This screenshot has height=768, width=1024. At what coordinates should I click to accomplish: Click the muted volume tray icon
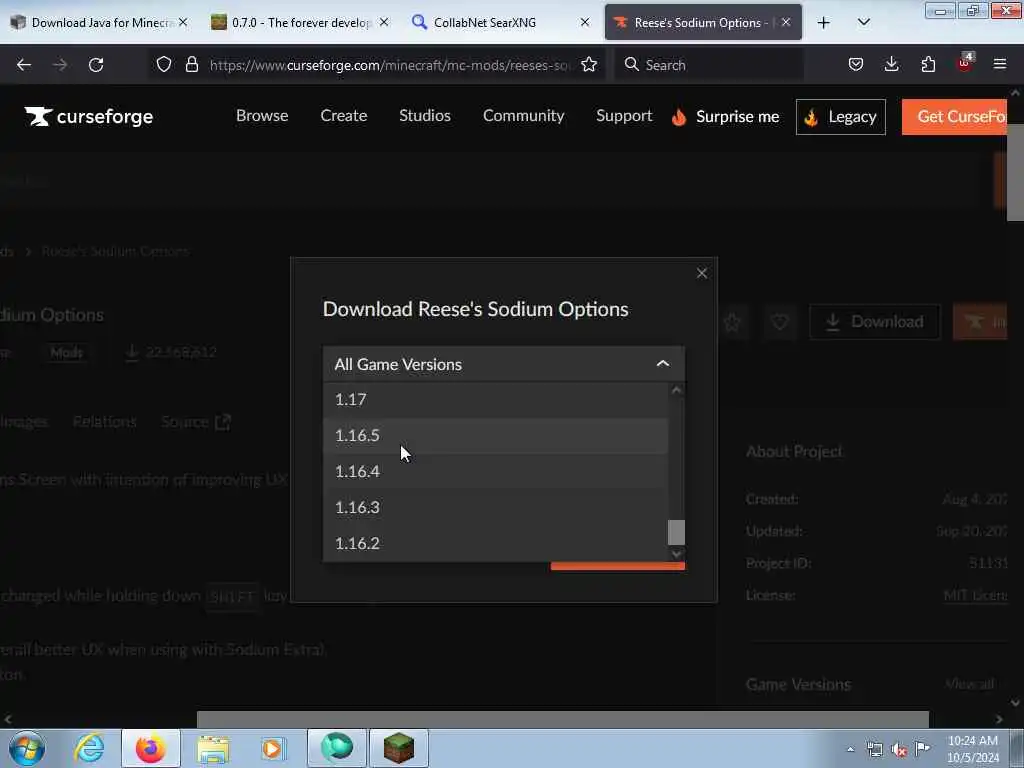point(899,749)
